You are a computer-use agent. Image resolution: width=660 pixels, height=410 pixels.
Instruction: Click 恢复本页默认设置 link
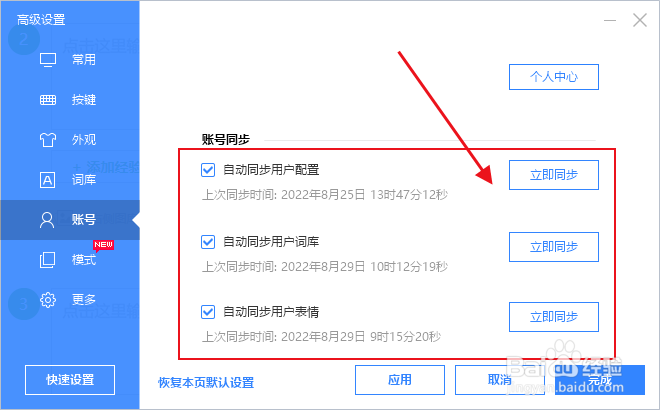206,382
